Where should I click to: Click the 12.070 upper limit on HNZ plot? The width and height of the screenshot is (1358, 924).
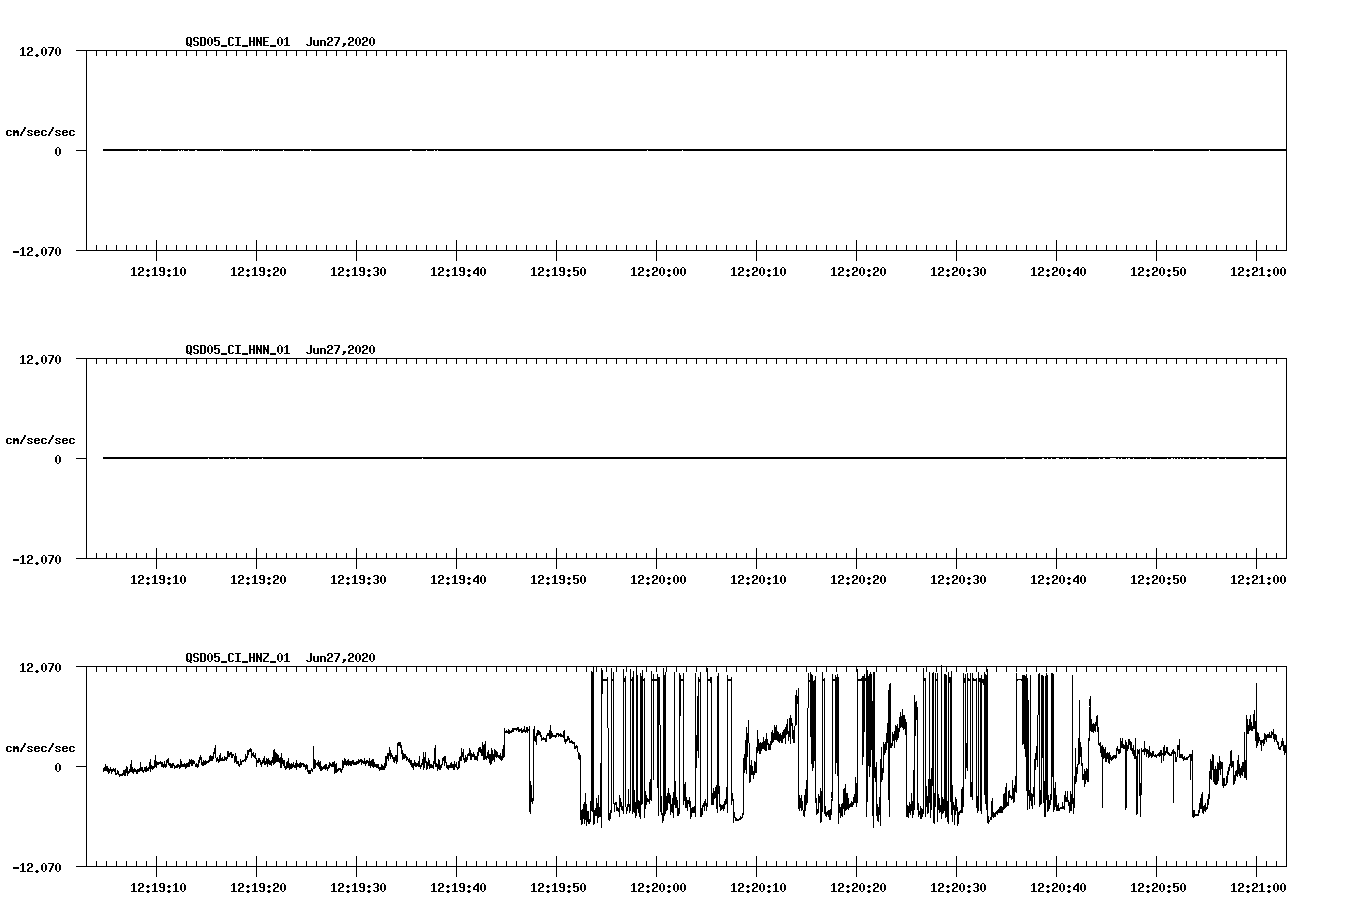point(40,667)
